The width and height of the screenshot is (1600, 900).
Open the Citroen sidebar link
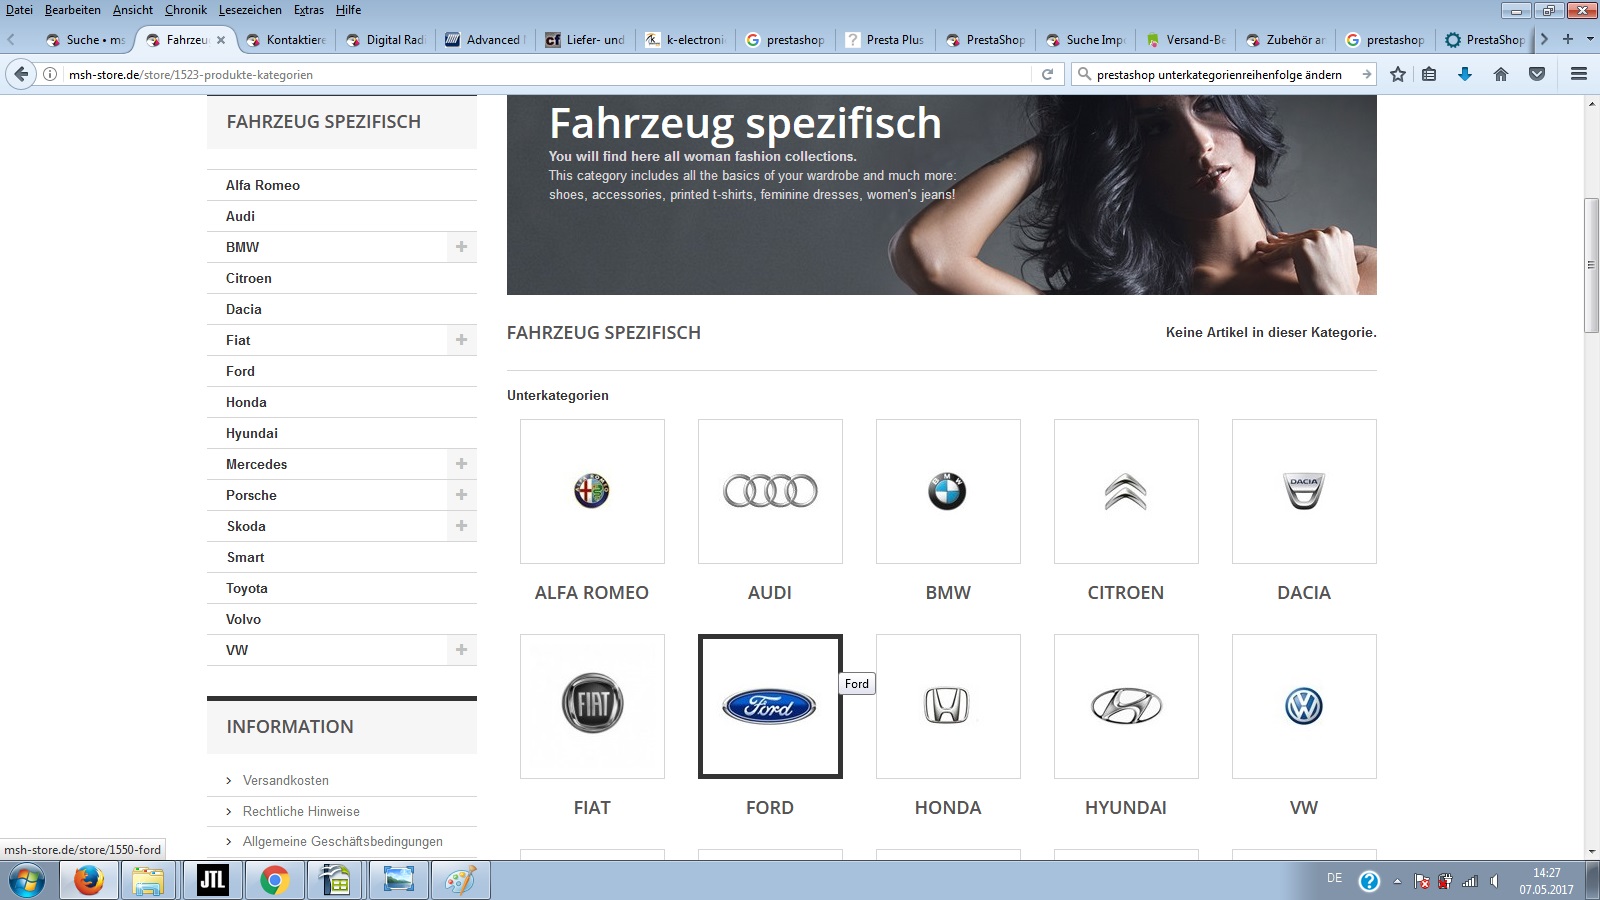click(x=249, y=278)
